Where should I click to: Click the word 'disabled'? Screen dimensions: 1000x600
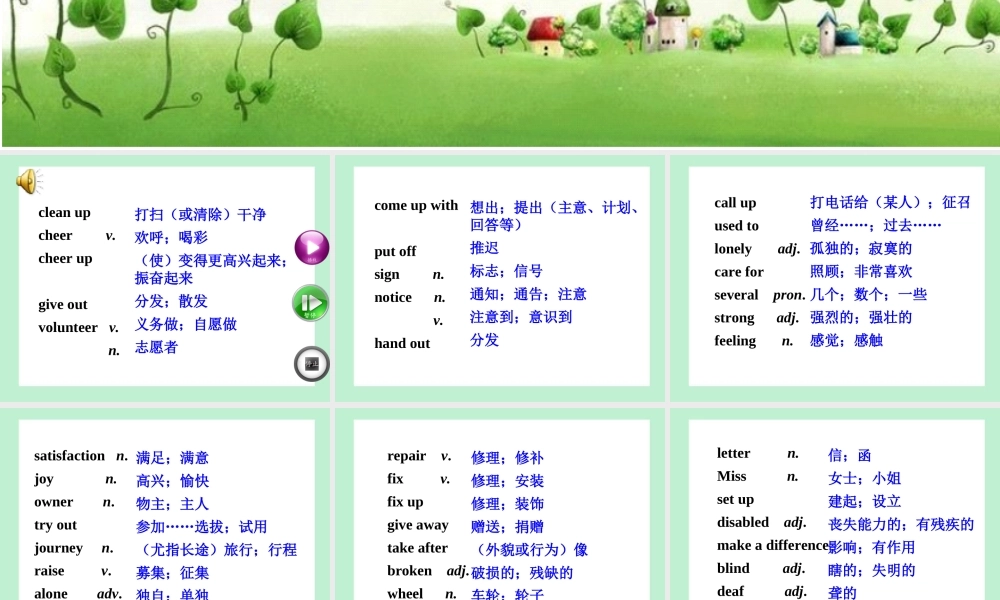pyautogui.click(x=743, y=522)
